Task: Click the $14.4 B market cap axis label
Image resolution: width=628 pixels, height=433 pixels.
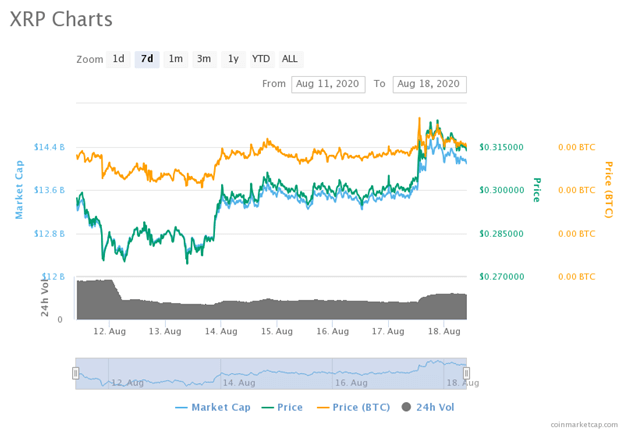Action: point(49,147)
